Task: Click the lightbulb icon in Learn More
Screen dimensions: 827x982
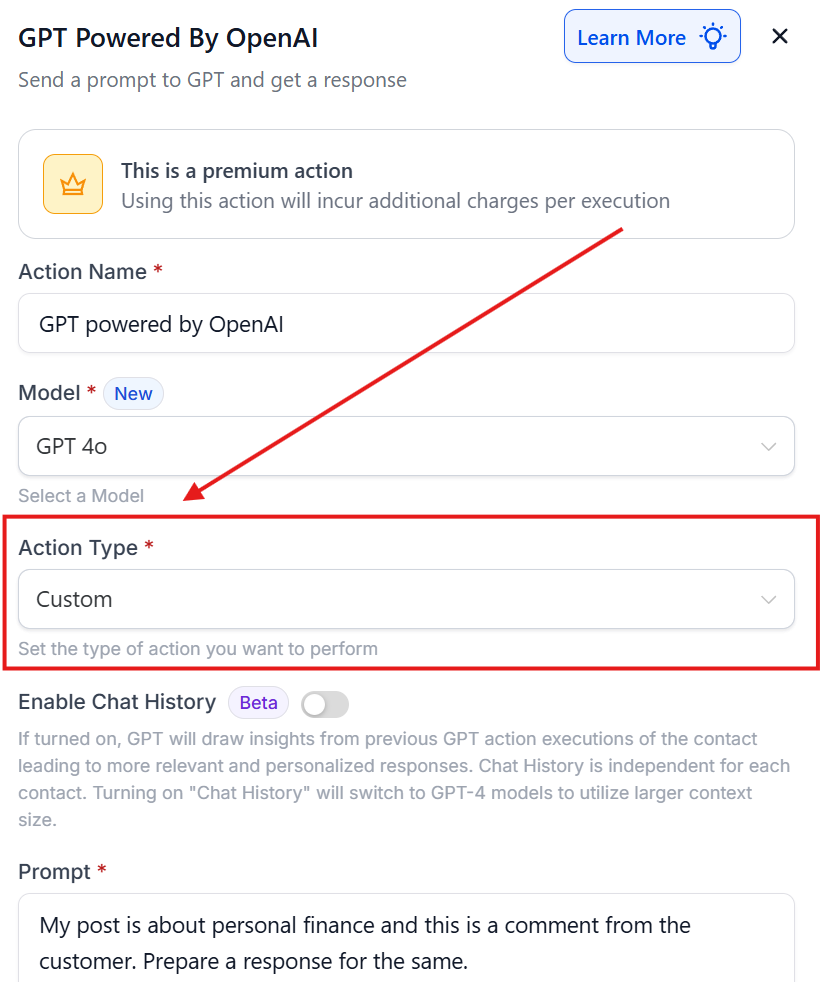Action: tap(713, 36)
